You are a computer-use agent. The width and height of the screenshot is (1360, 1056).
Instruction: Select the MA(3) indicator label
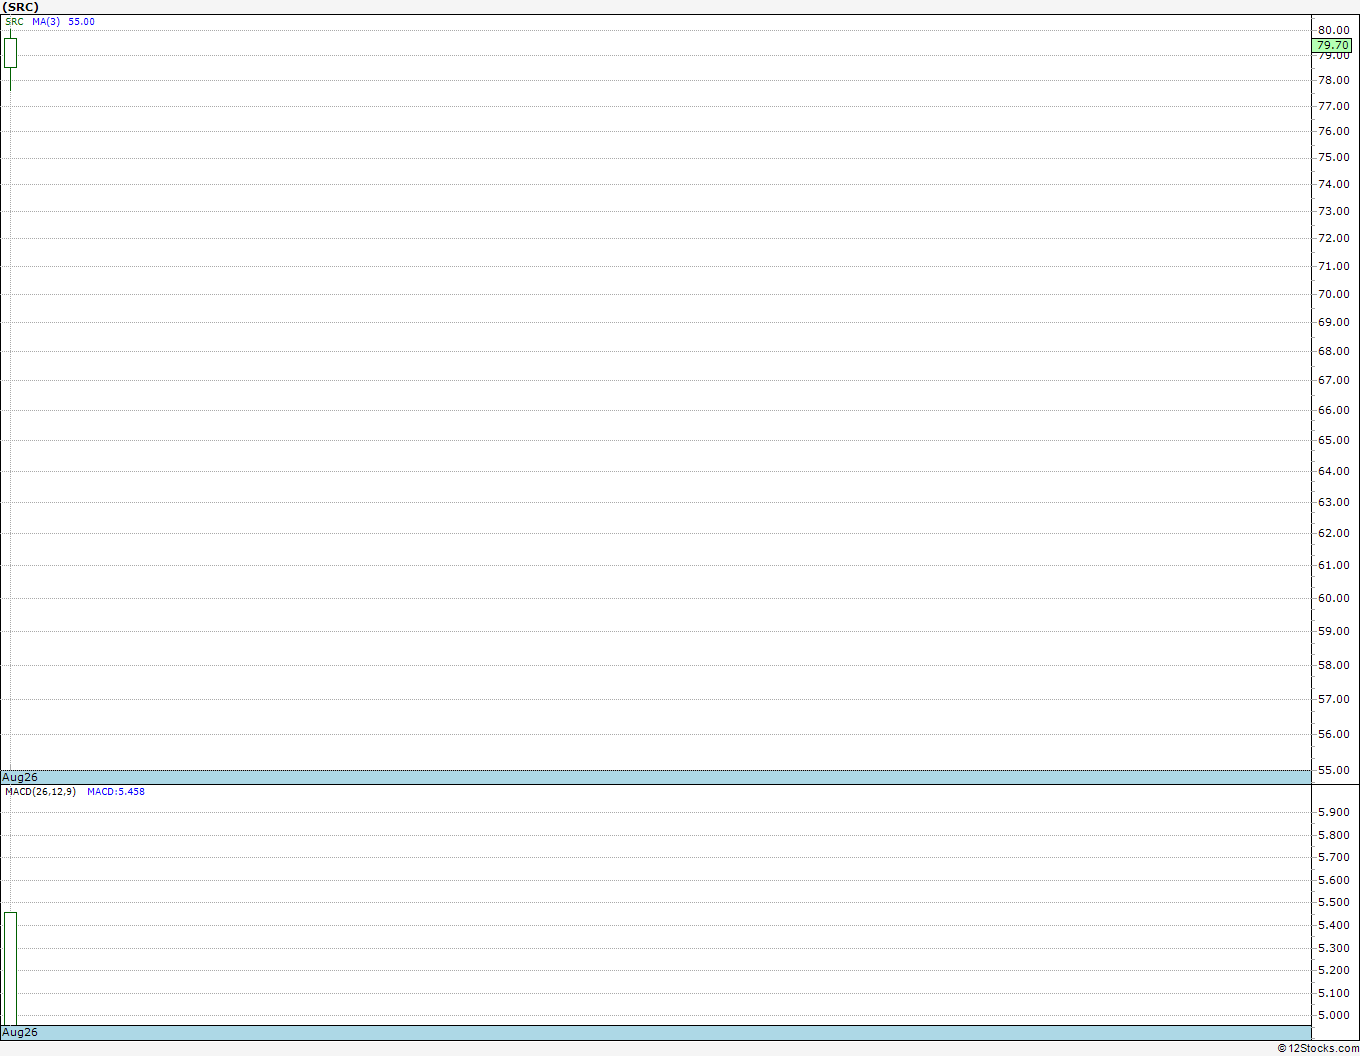(46, 22)
